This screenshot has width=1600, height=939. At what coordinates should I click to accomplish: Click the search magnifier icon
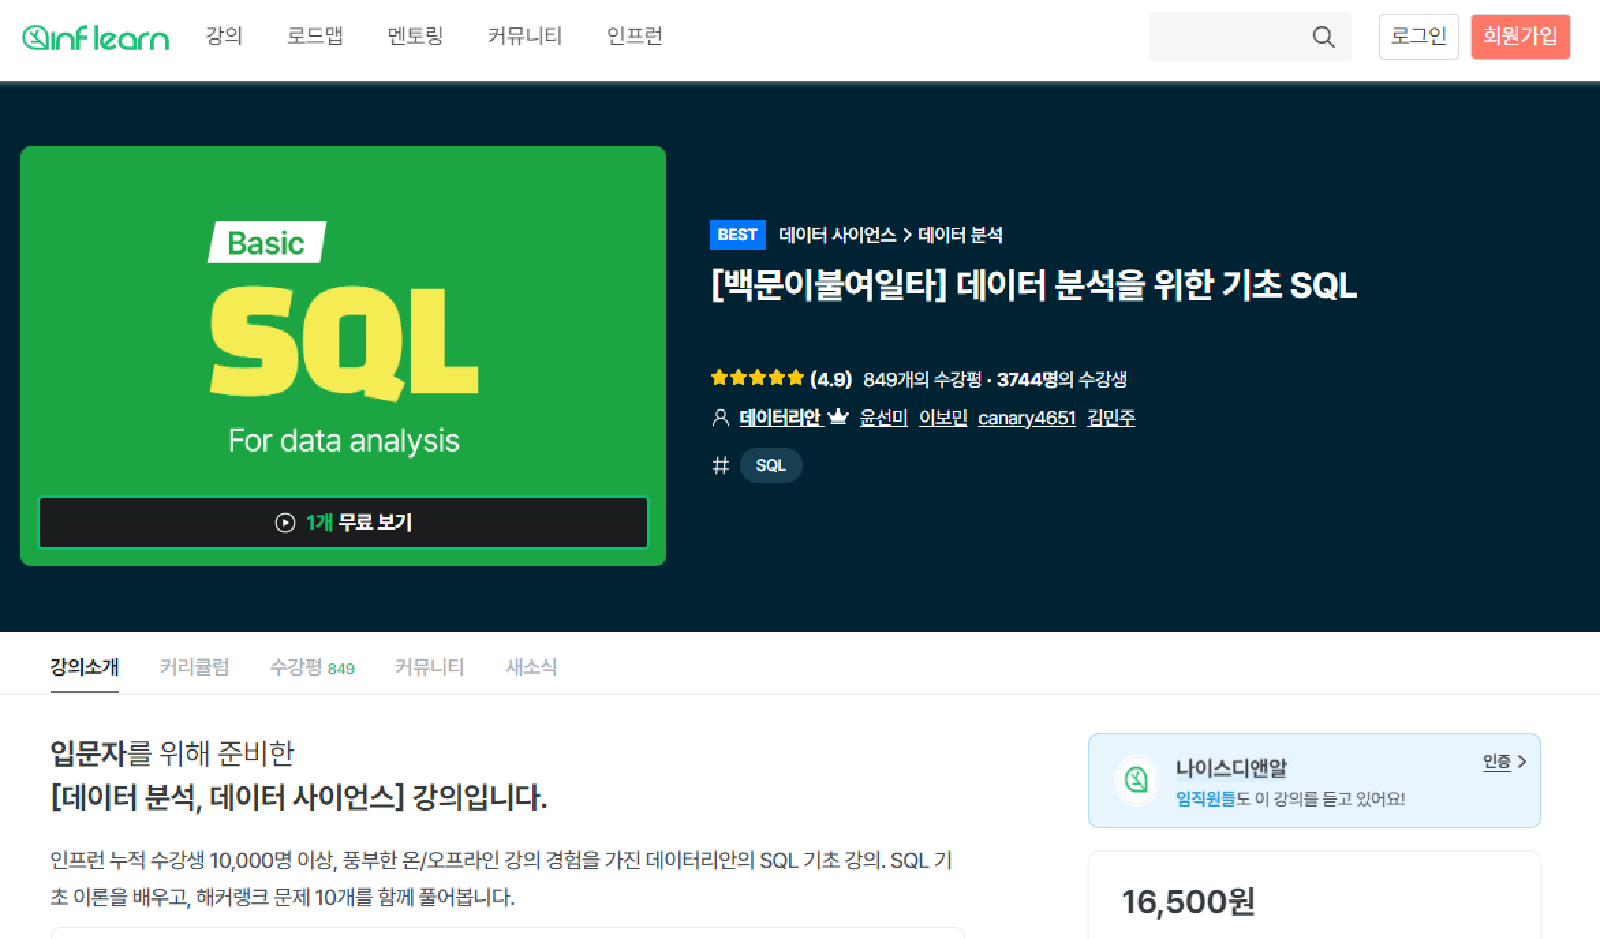pyautogui.click(x=1322, y=37)
